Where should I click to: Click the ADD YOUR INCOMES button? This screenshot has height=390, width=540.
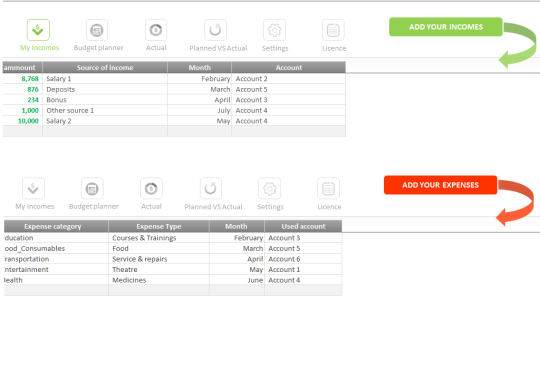(446, 27)
